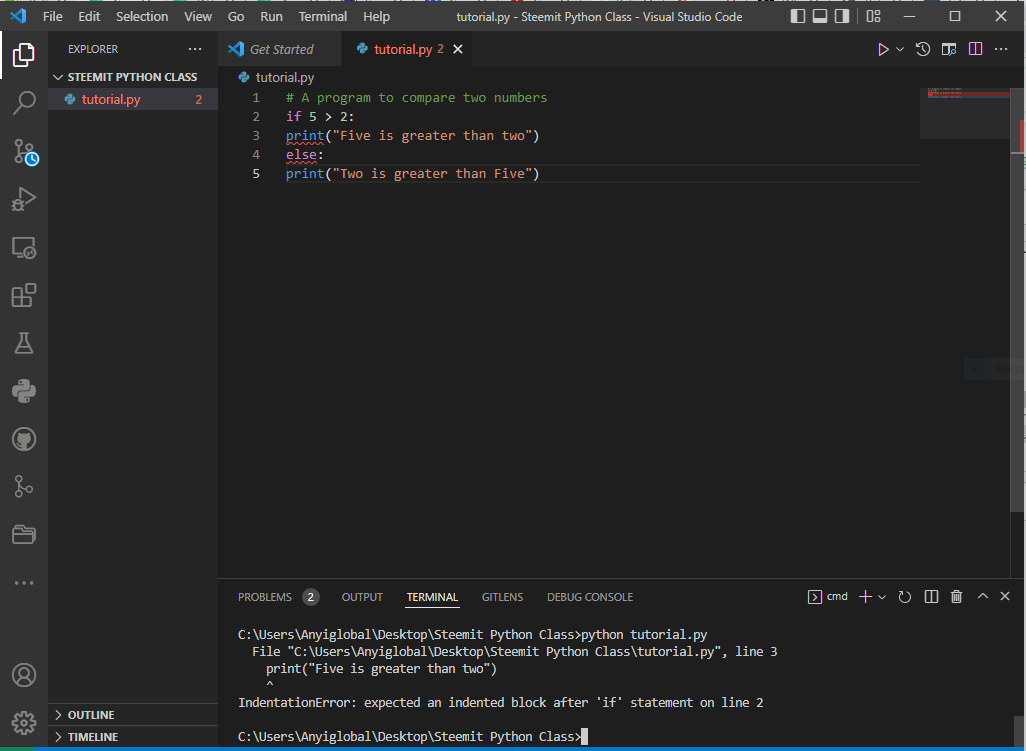The width and height of the screenshot is (1026, 751).
Task: Toggle the secondary side bar visibility
Action: (x=842, y=16)
